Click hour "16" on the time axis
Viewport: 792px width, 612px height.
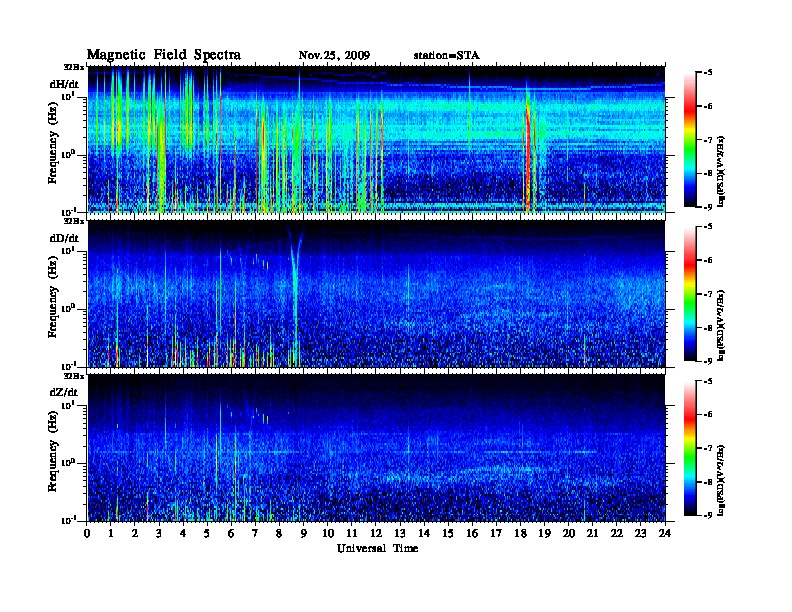click(x=472, y=534)
